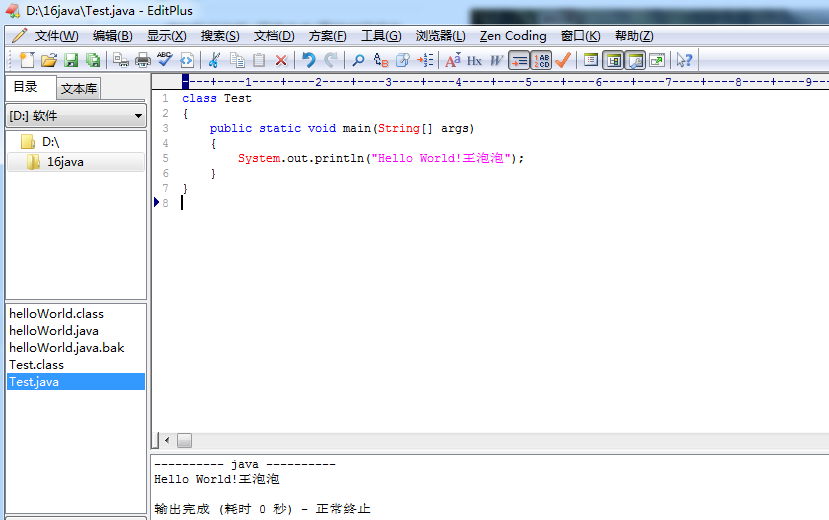Screen dimensions: 829x520
Task: Click 'public static void main' code line
Action: [x=342, y=128]
